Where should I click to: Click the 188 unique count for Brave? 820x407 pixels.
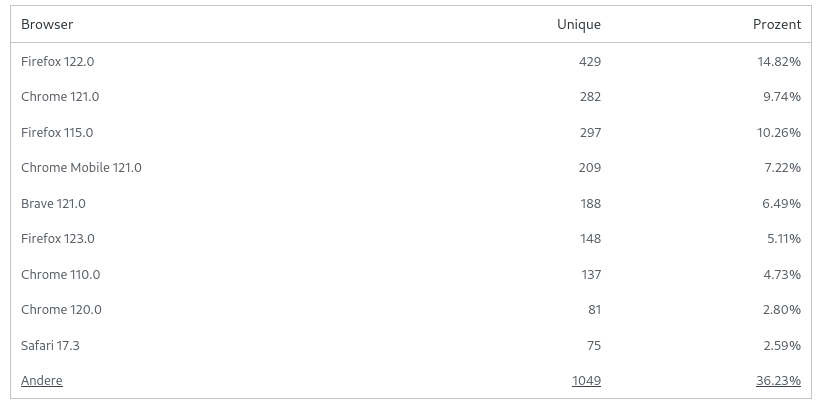tap(590, 204)
